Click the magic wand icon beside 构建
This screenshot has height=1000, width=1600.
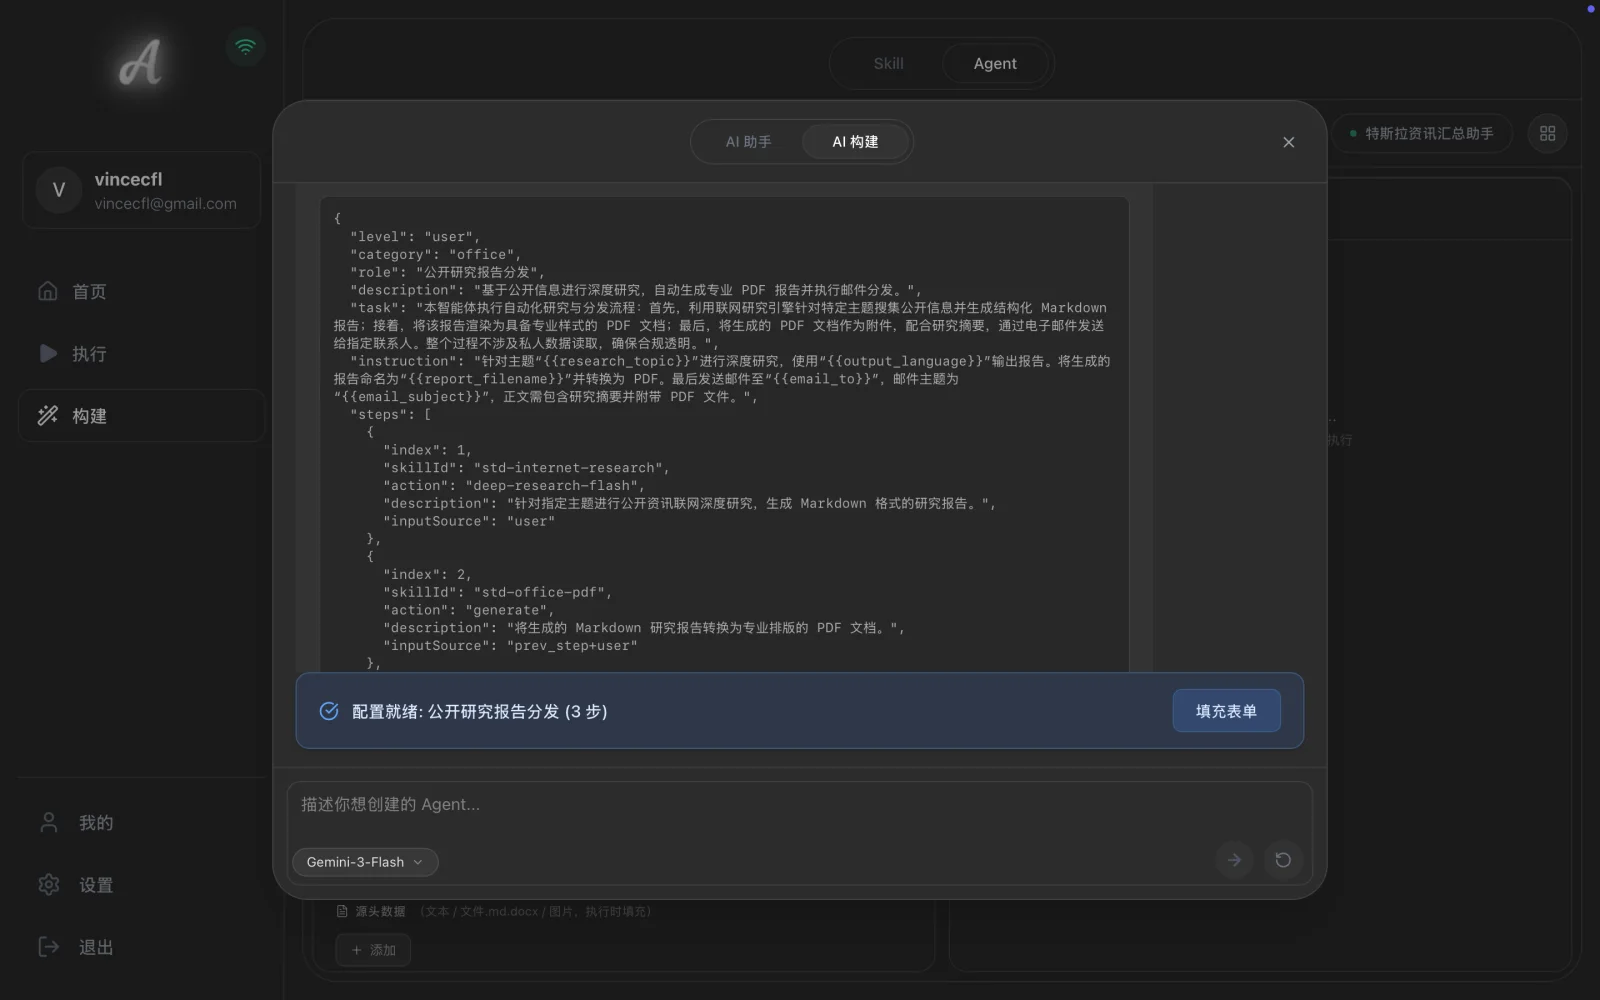point(48,415)
